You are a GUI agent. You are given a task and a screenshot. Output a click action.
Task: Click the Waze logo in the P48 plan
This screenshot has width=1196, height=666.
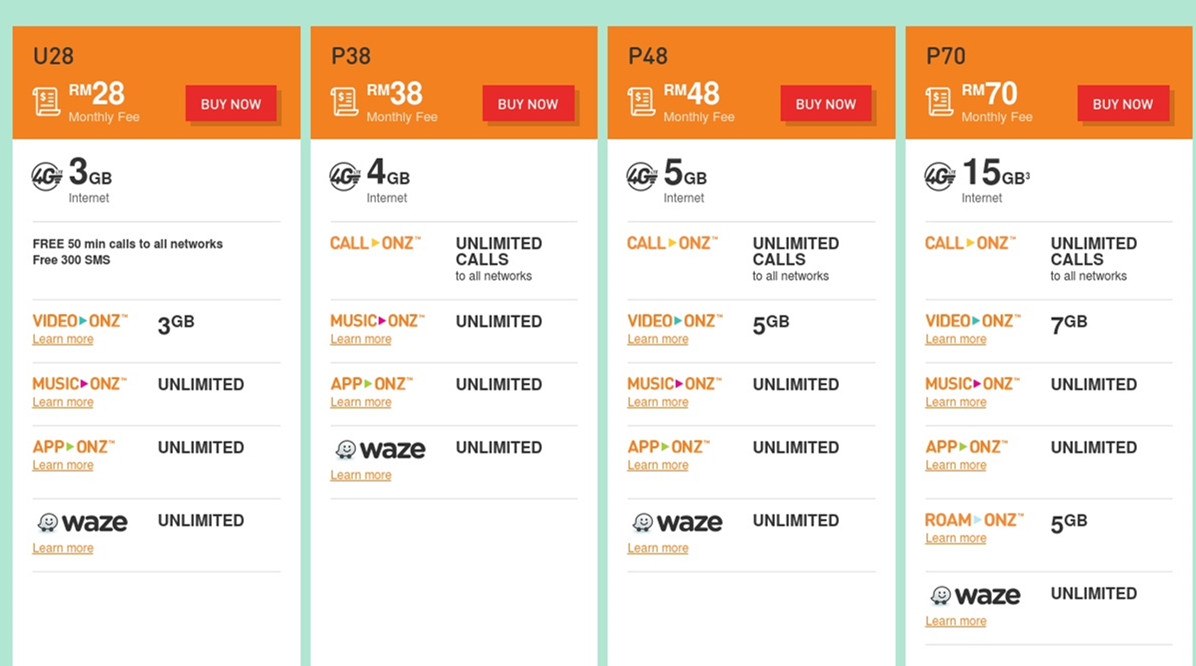[677, 523]
